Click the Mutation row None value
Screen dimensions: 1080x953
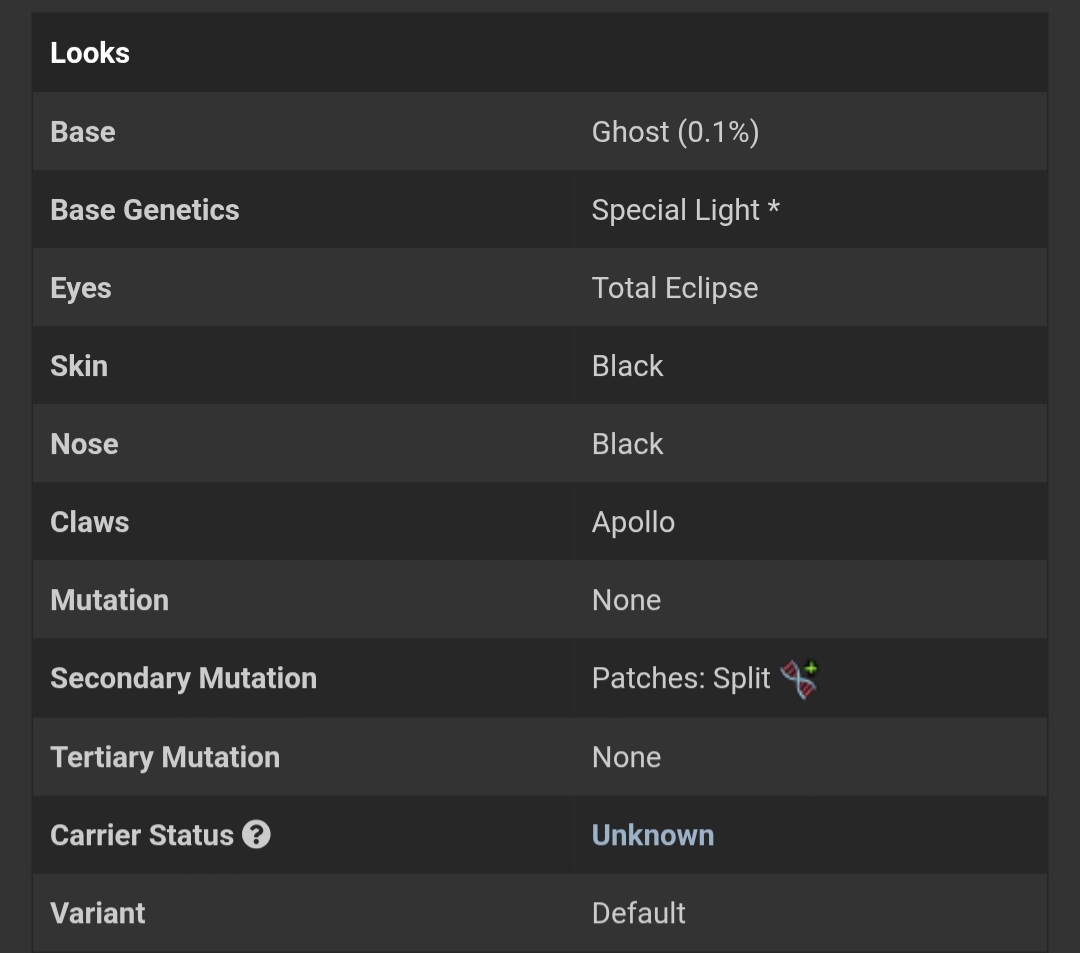[626, 600]
